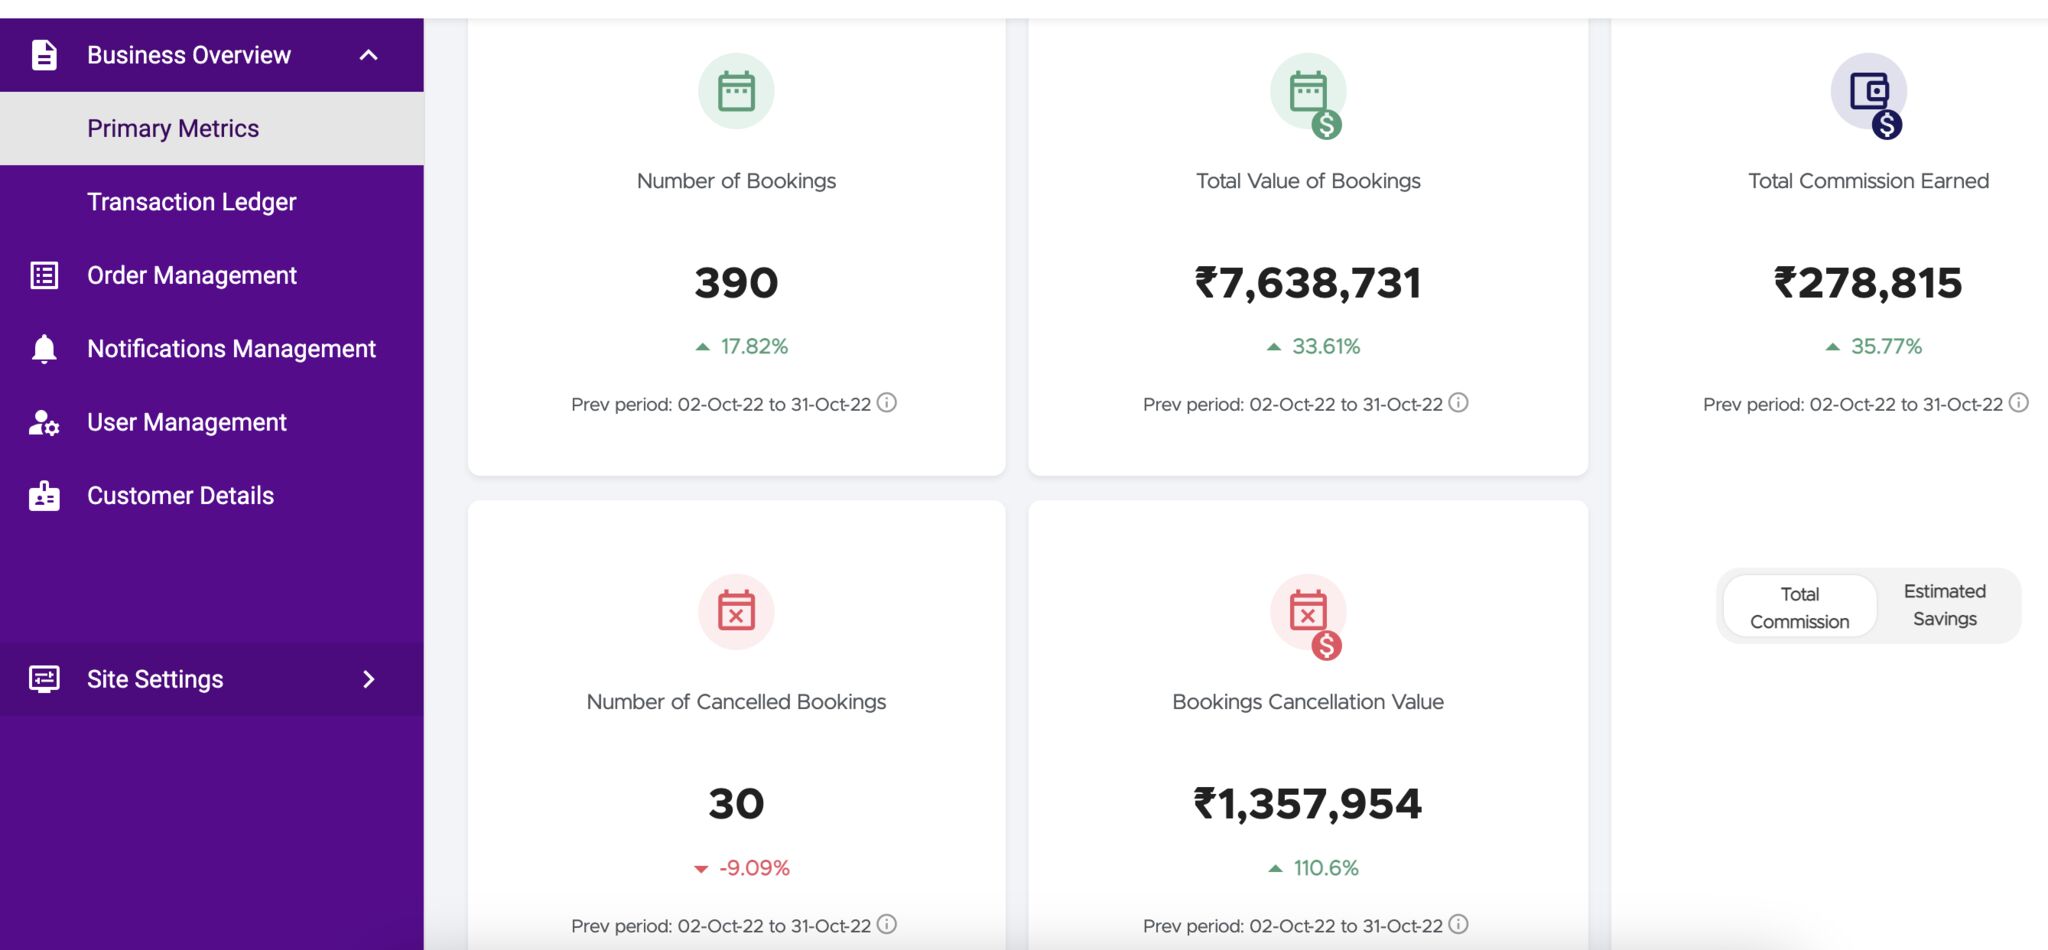The height and width of the screenshot is (950, 2048).
Task: Click the Number of Cancelled Bookings icon
Action: tap(736, 611)
